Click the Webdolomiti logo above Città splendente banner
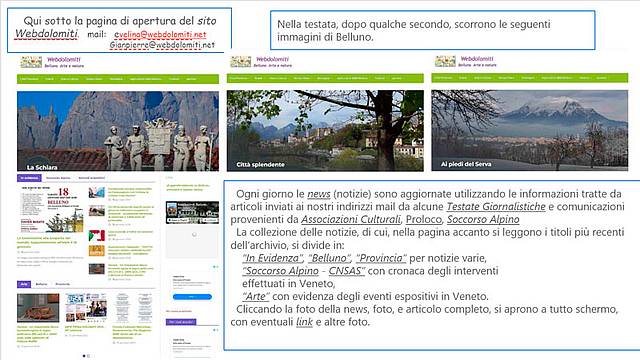 tap(261, 62)
